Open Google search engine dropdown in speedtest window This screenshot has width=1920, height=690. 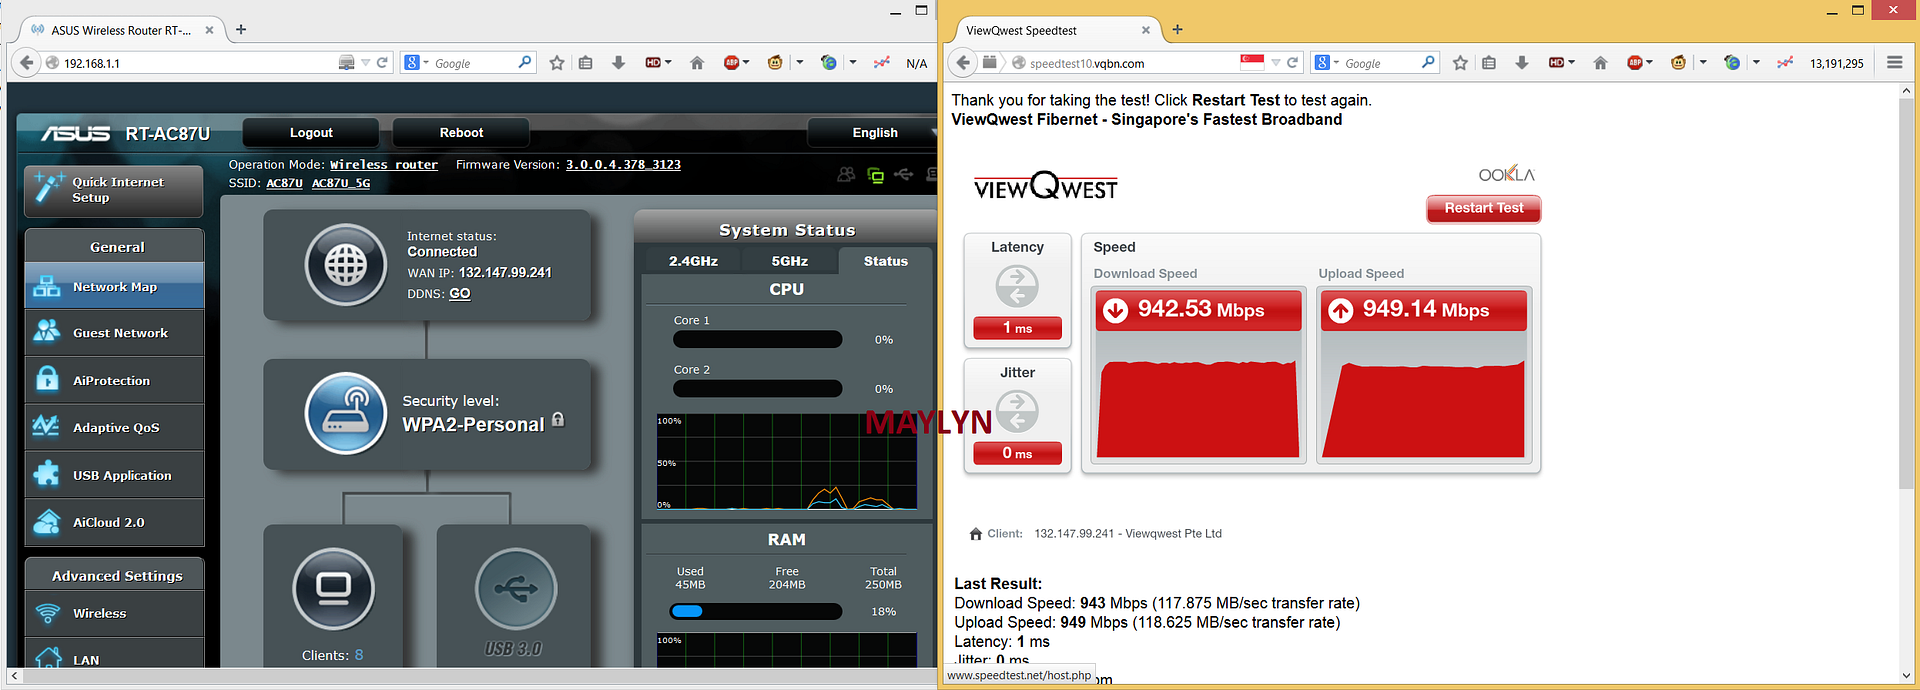click(x=1327, y=63)
